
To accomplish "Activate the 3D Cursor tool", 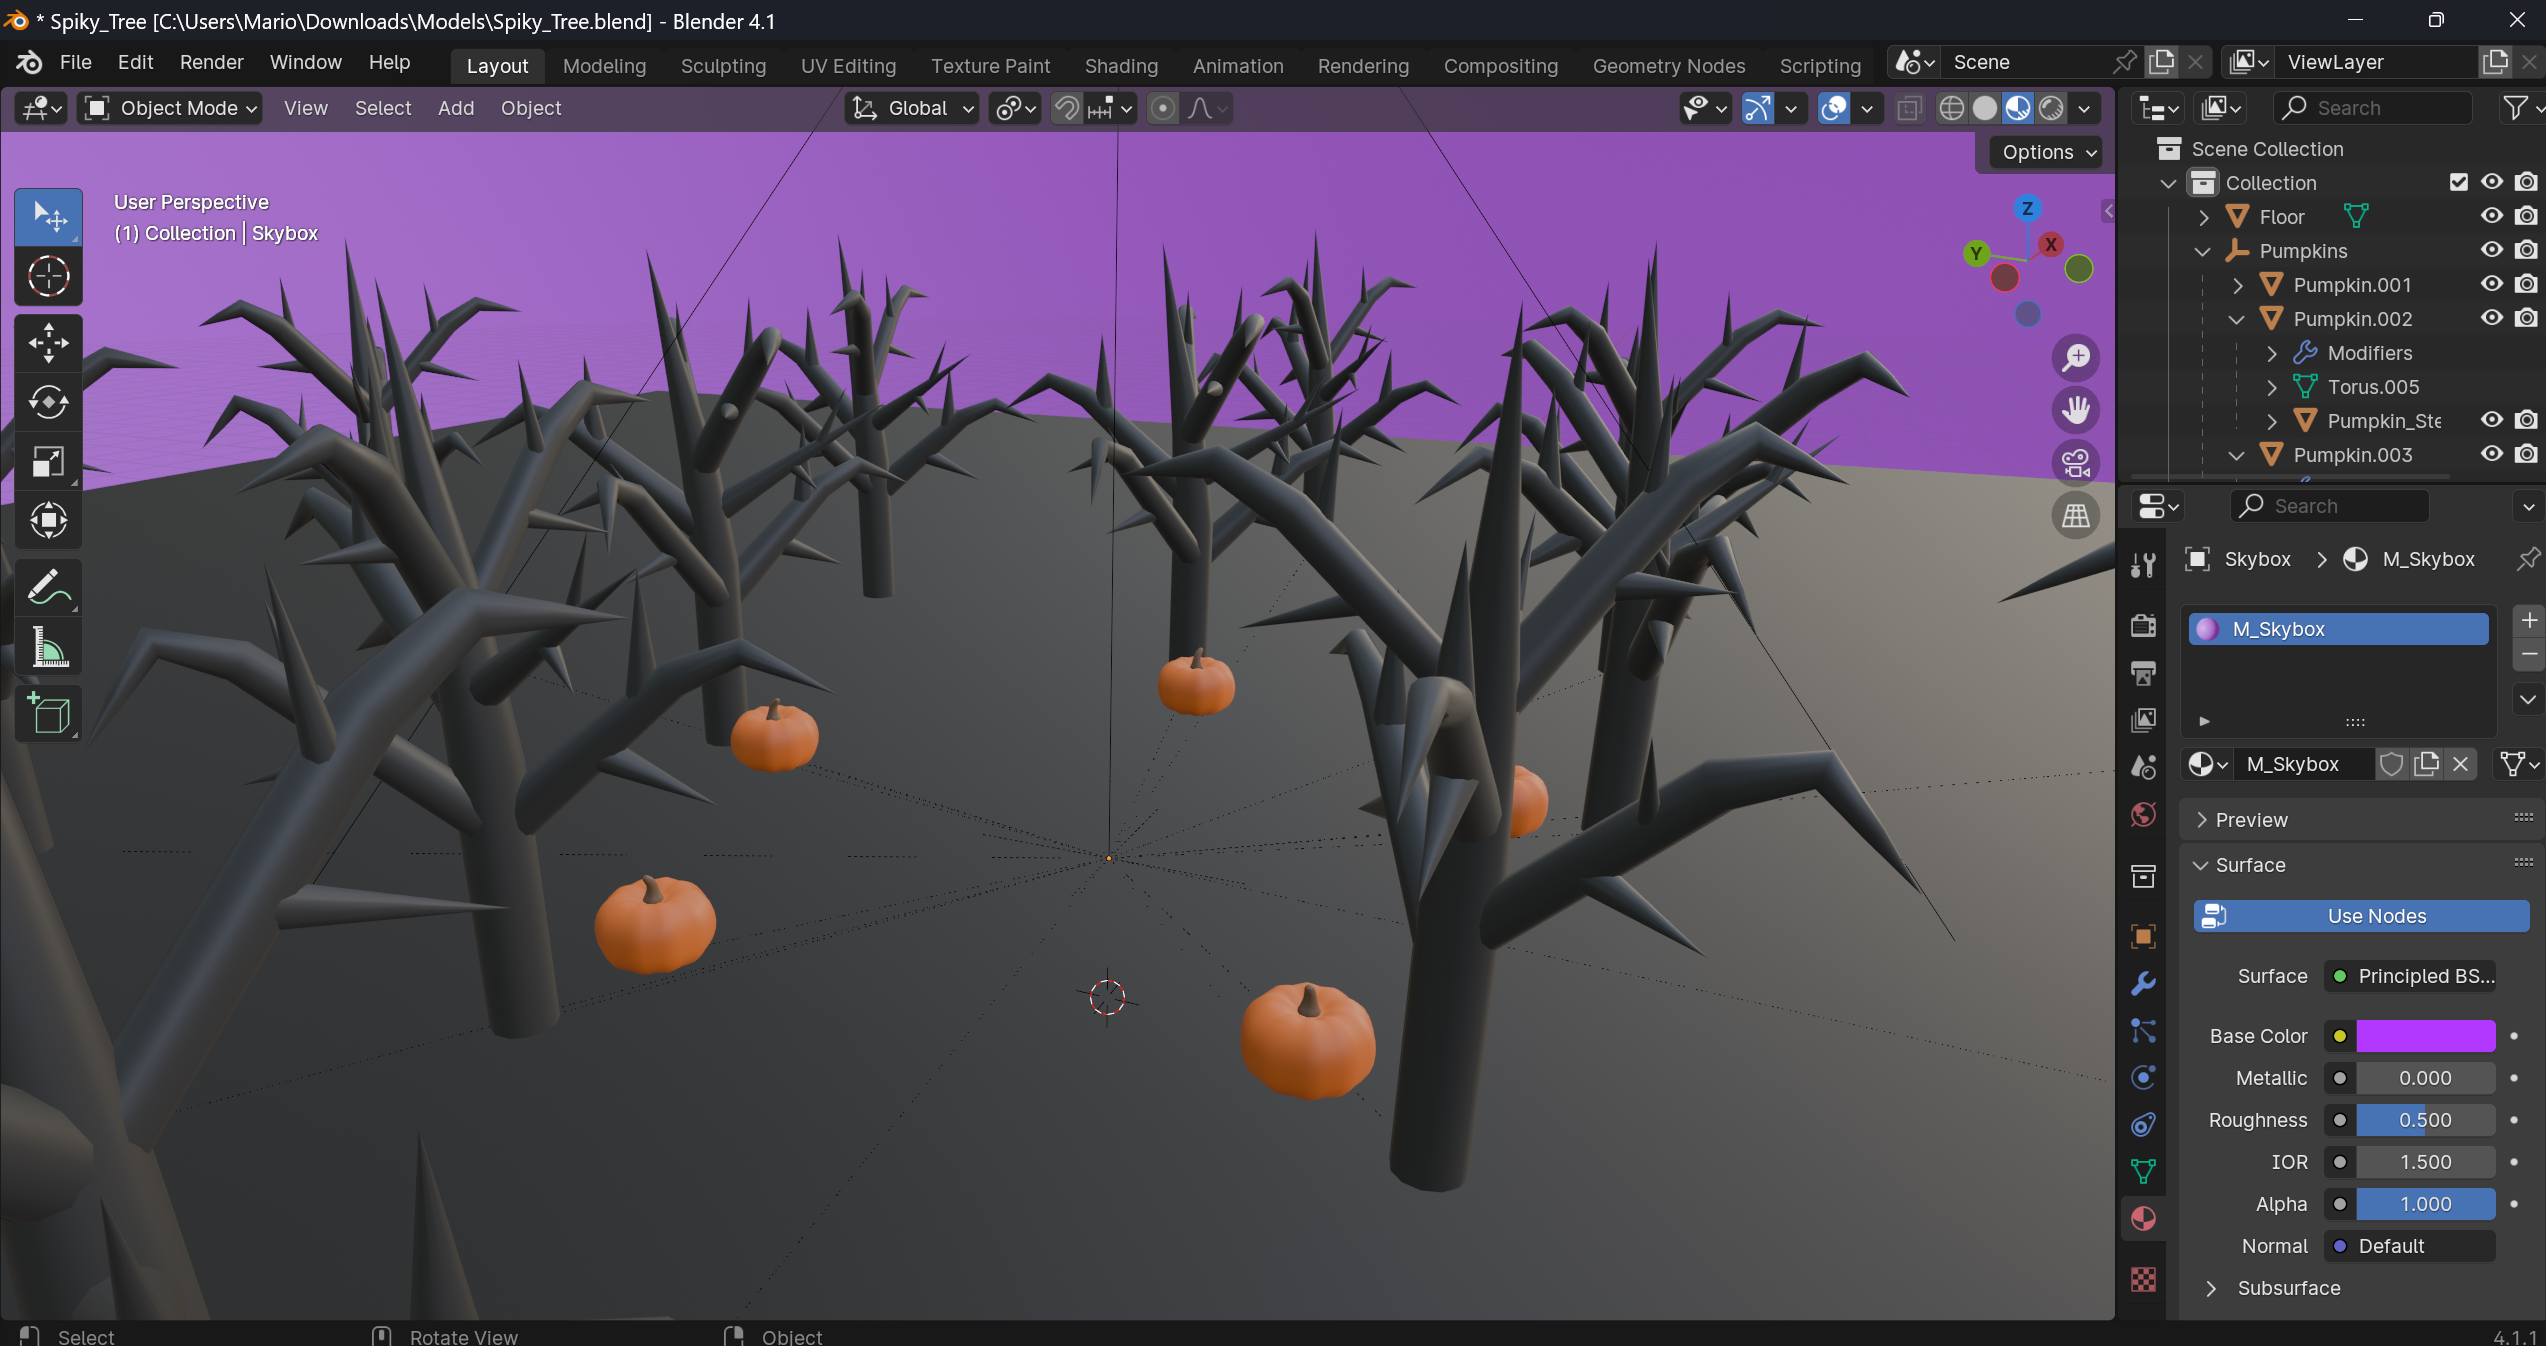I will pyautogui.click(x=48, y=276).
